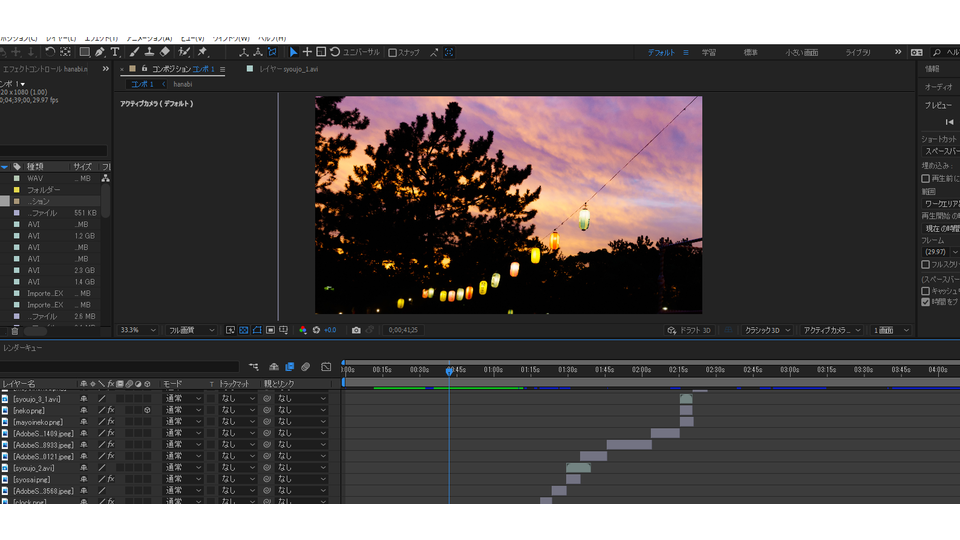Select the Rotation tool in toolbar
Screen dimensions: 960x540
[50, 52]
